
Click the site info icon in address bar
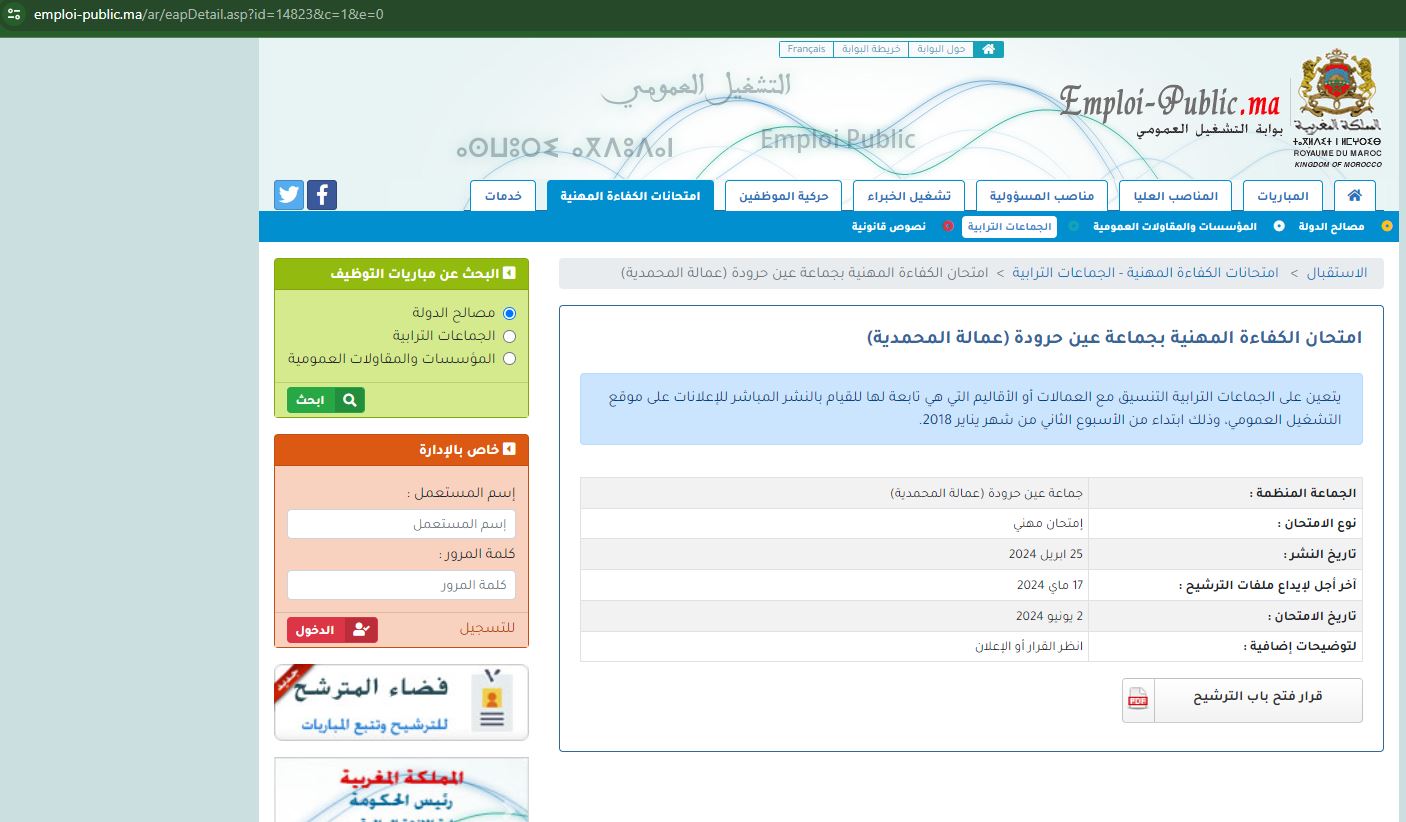click(14, 14)
